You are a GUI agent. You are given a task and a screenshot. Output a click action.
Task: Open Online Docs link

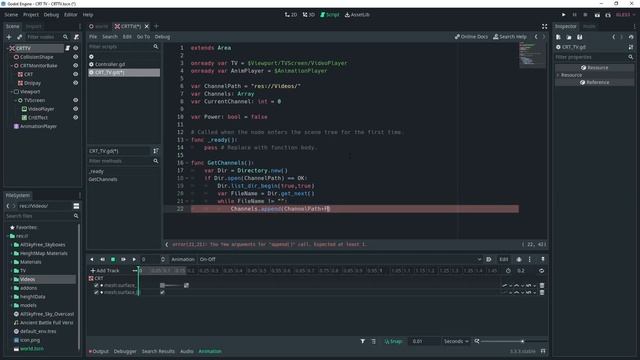471,37
